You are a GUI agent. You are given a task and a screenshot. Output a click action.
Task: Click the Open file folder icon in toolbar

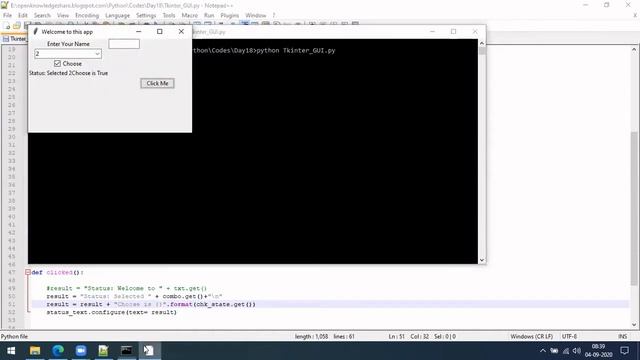pyautogui.click(x=17, y=26)
